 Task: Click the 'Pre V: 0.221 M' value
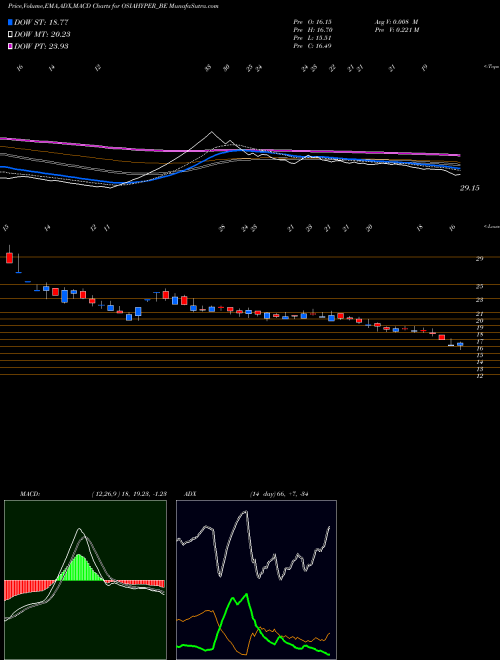[396, 29]
